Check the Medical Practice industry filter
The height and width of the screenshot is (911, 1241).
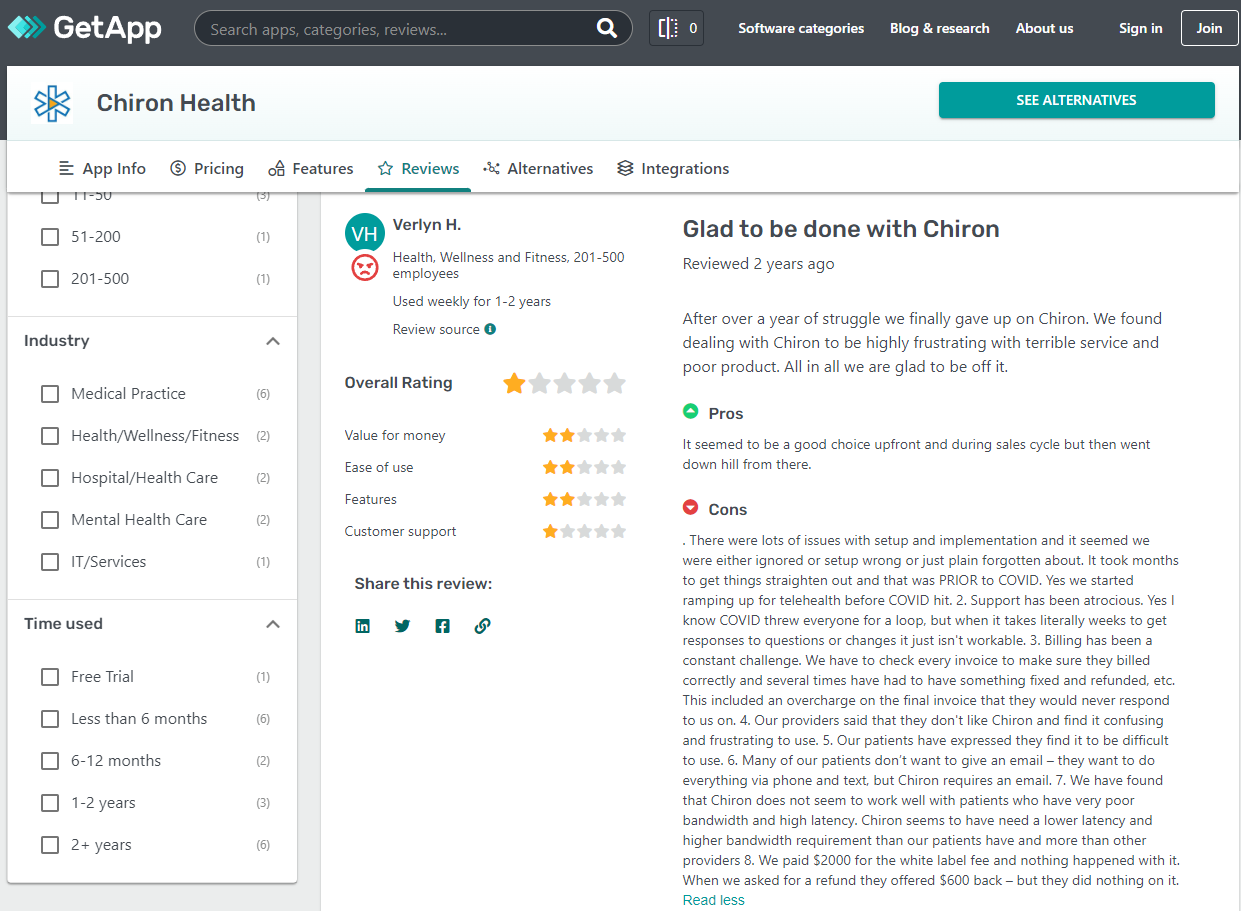click(x=50, y=394)
